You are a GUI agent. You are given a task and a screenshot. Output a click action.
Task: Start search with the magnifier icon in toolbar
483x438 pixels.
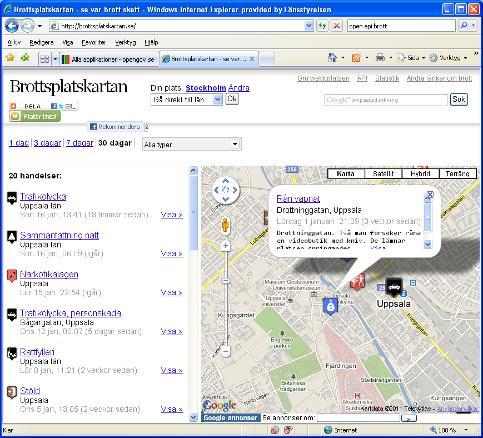(464, 26)
